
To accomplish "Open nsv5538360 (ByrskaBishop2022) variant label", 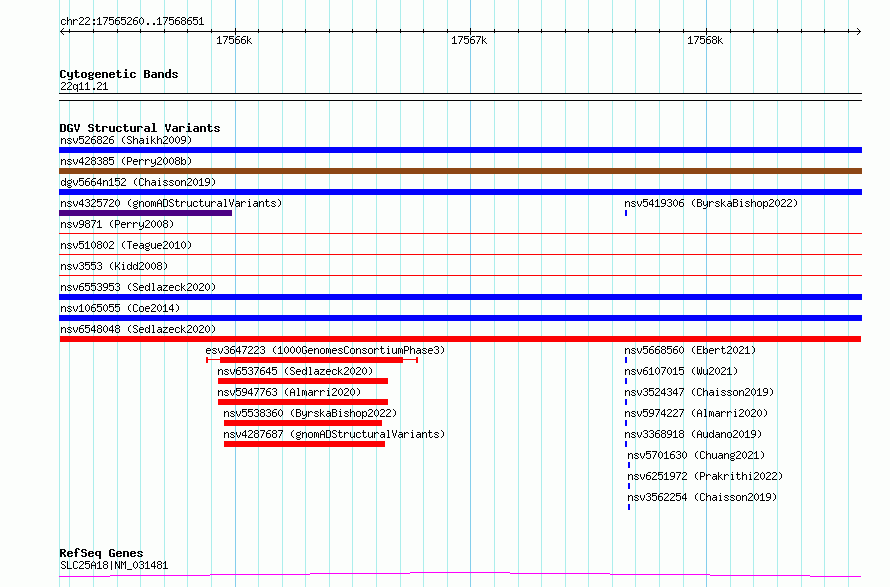I will pyautogui.click(x=310, y=413).
